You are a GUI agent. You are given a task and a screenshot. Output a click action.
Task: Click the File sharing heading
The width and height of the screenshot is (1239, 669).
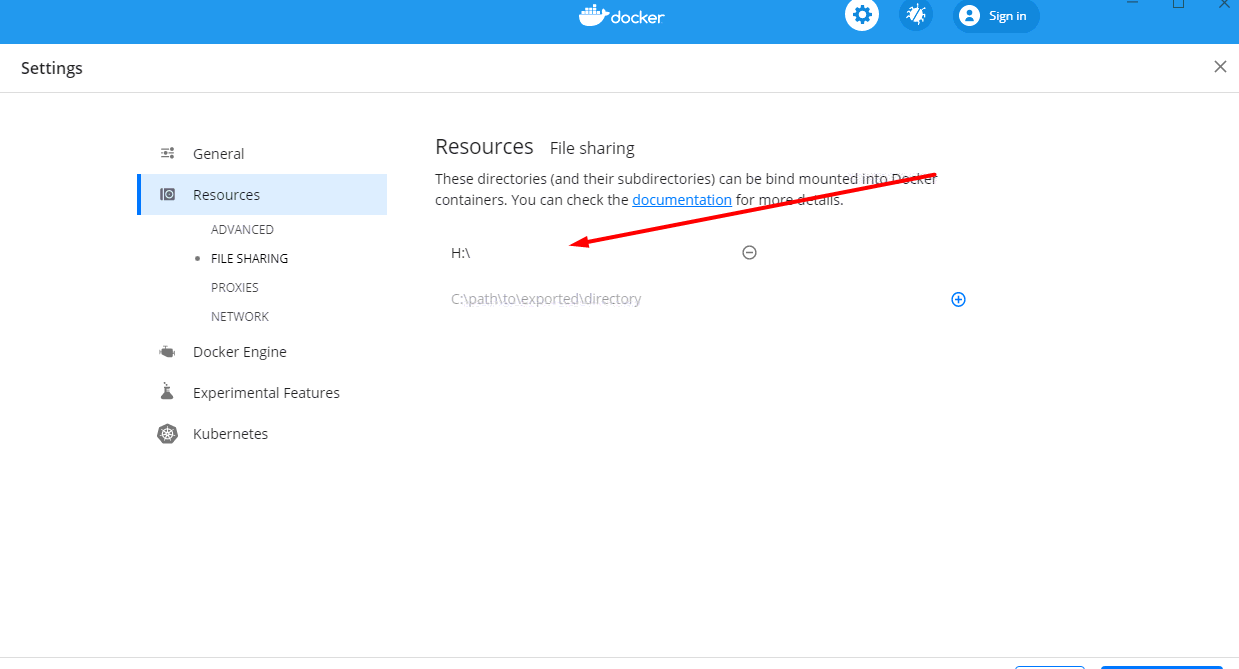tap(592, 148)
